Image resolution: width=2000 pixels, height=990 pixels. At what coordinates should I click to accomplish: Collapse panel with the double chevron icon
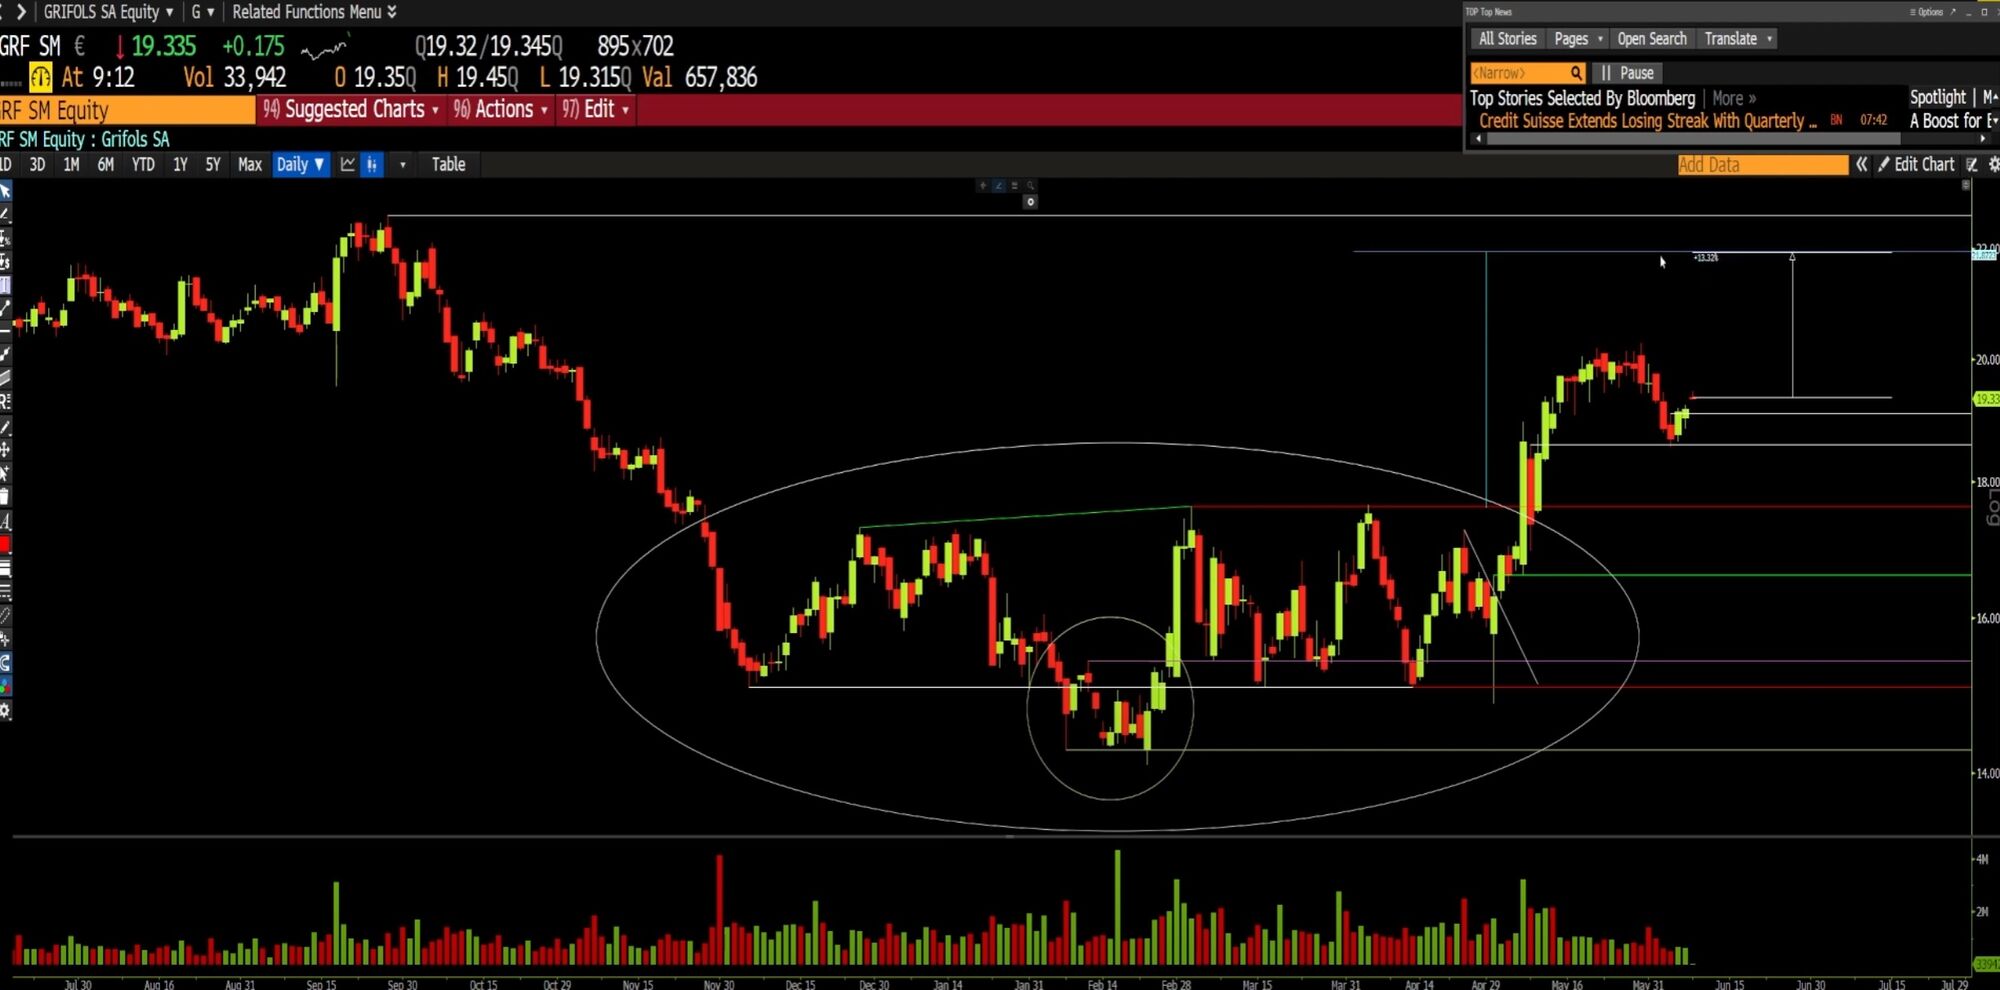click(1861, 164)
